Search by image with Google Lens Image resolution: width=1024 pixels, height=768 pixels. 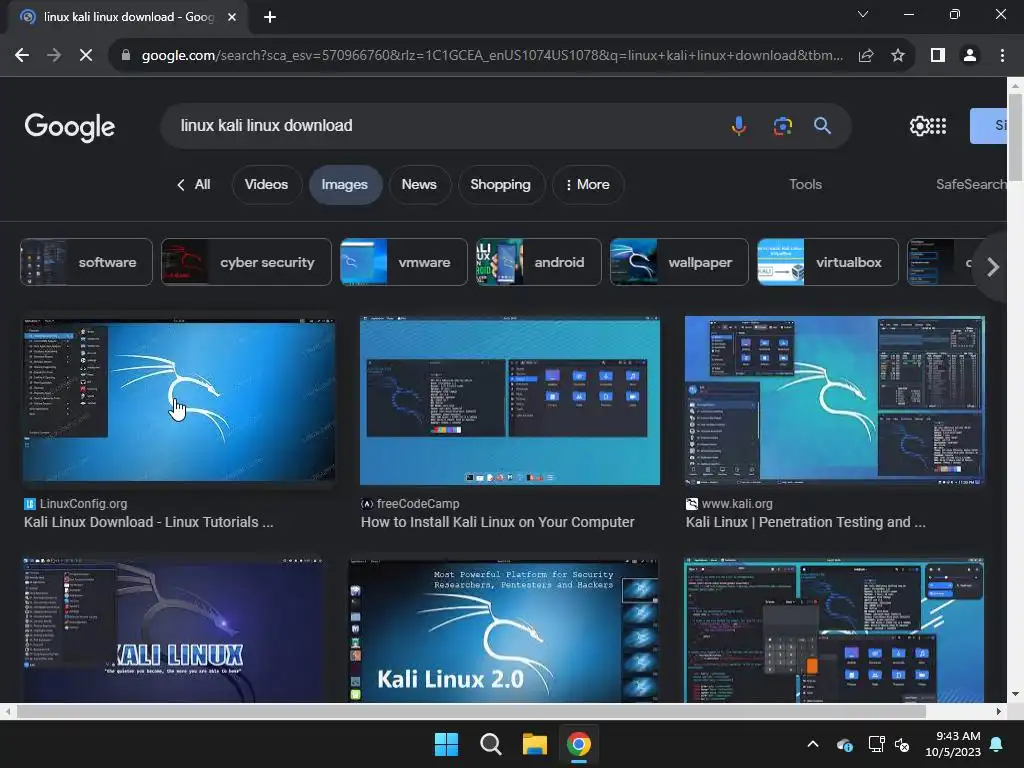[782, 125]
